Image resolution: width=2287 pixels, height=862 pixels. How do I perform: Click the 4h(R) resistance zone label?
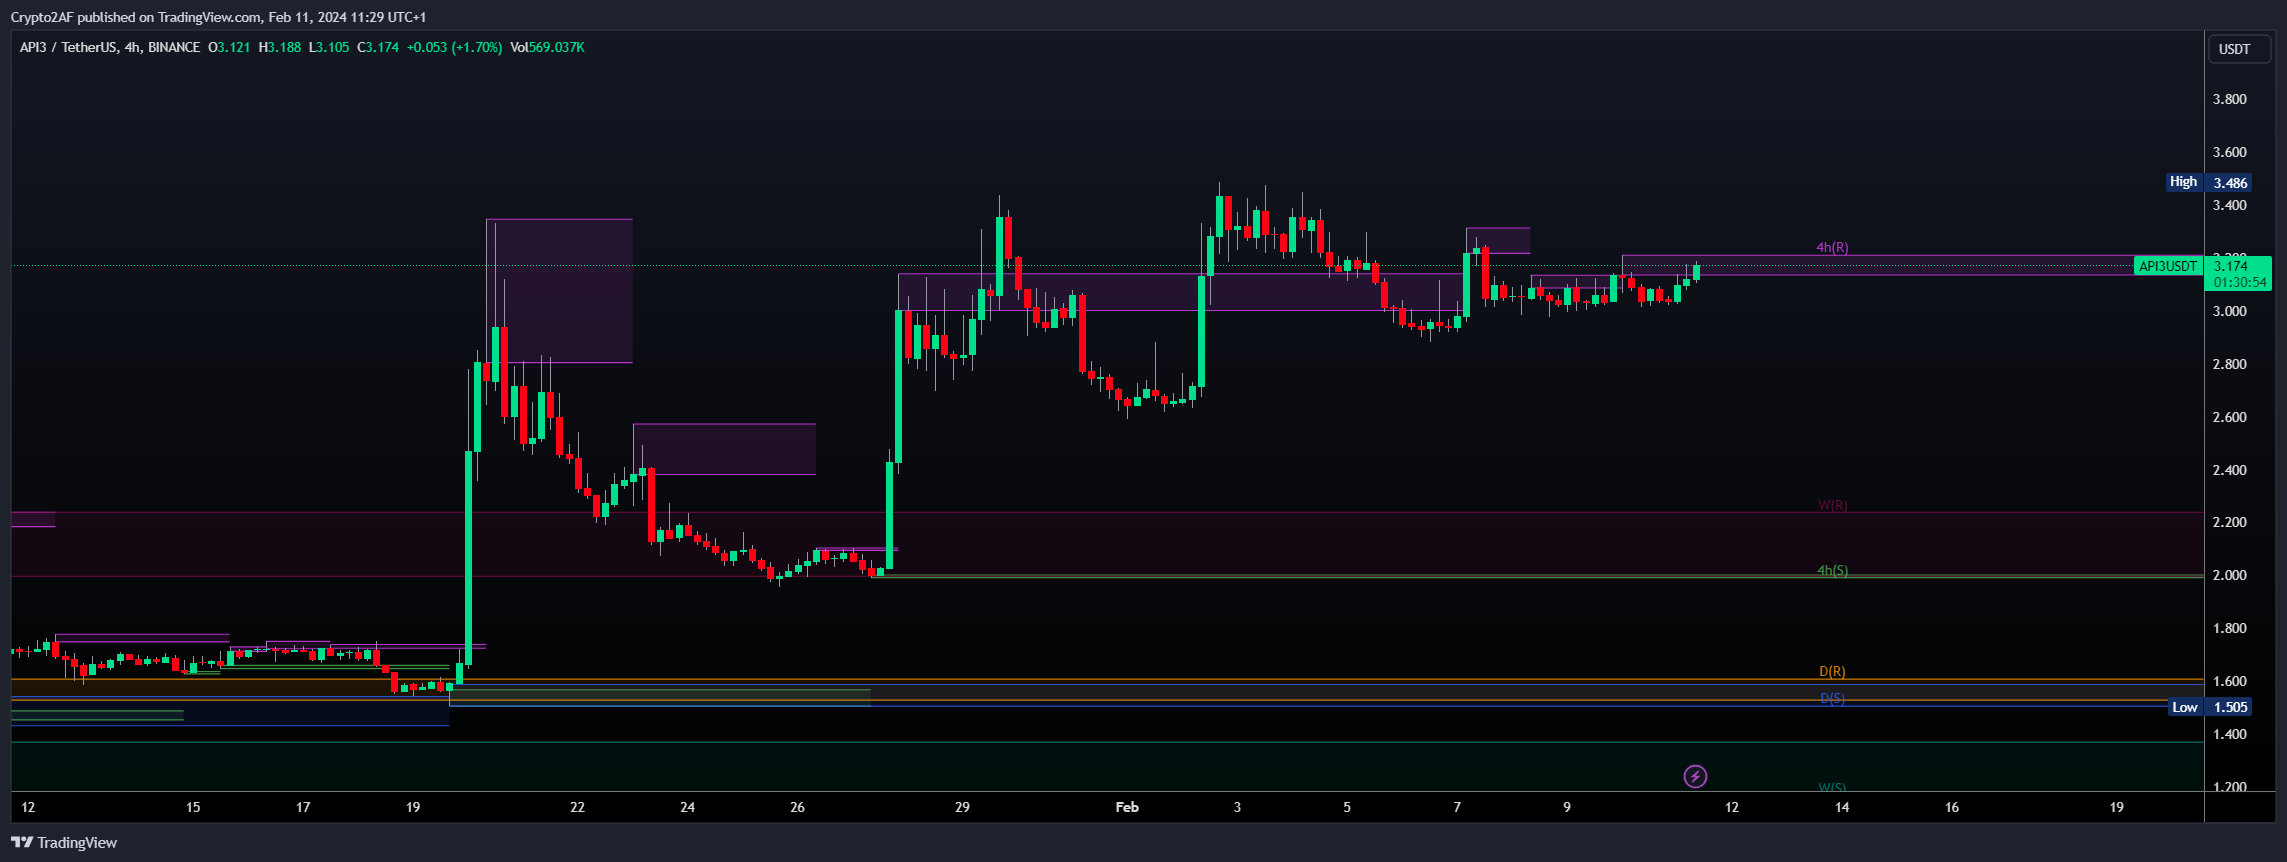(x=1832, y=247)
